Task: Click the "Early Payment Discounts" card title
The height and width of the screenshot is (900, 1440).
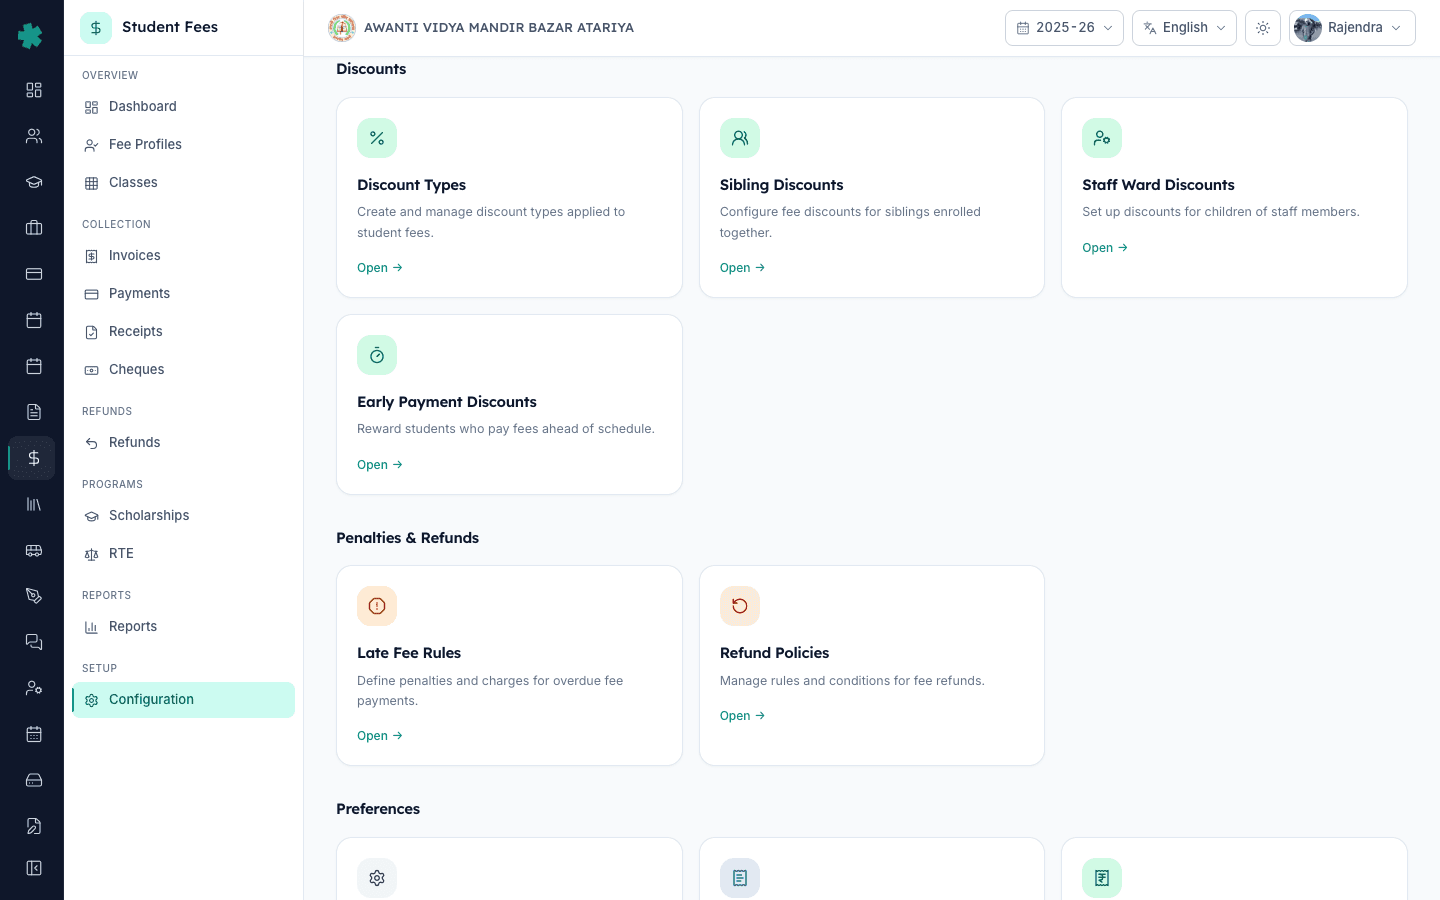Action: pyautogui.click(x=447, y=402)
